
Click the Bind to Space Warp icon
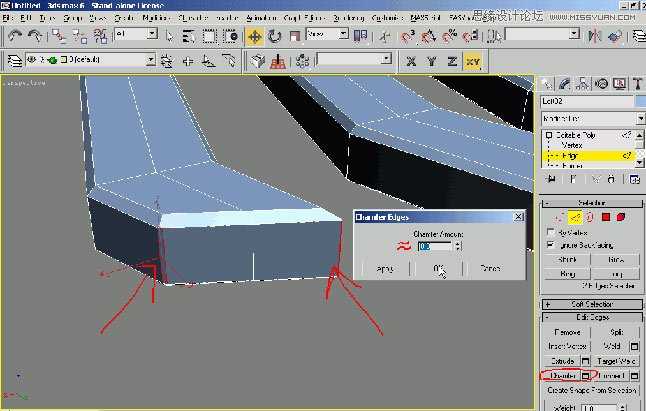pyautogui.click(x=100, y=36)
